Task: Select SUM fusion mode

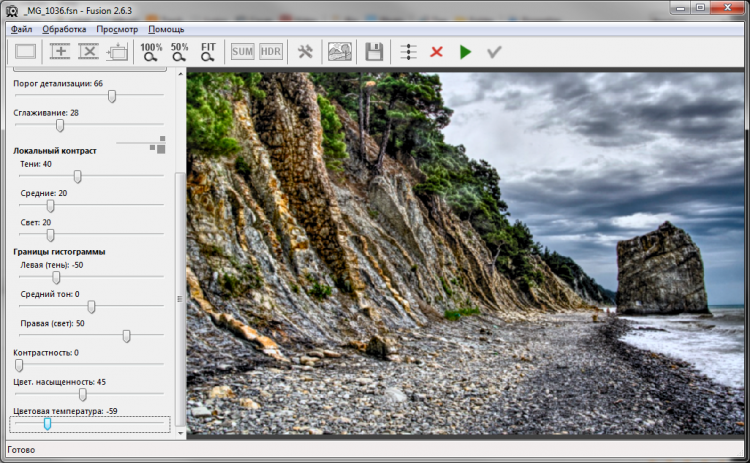Action: coord(242,52)
